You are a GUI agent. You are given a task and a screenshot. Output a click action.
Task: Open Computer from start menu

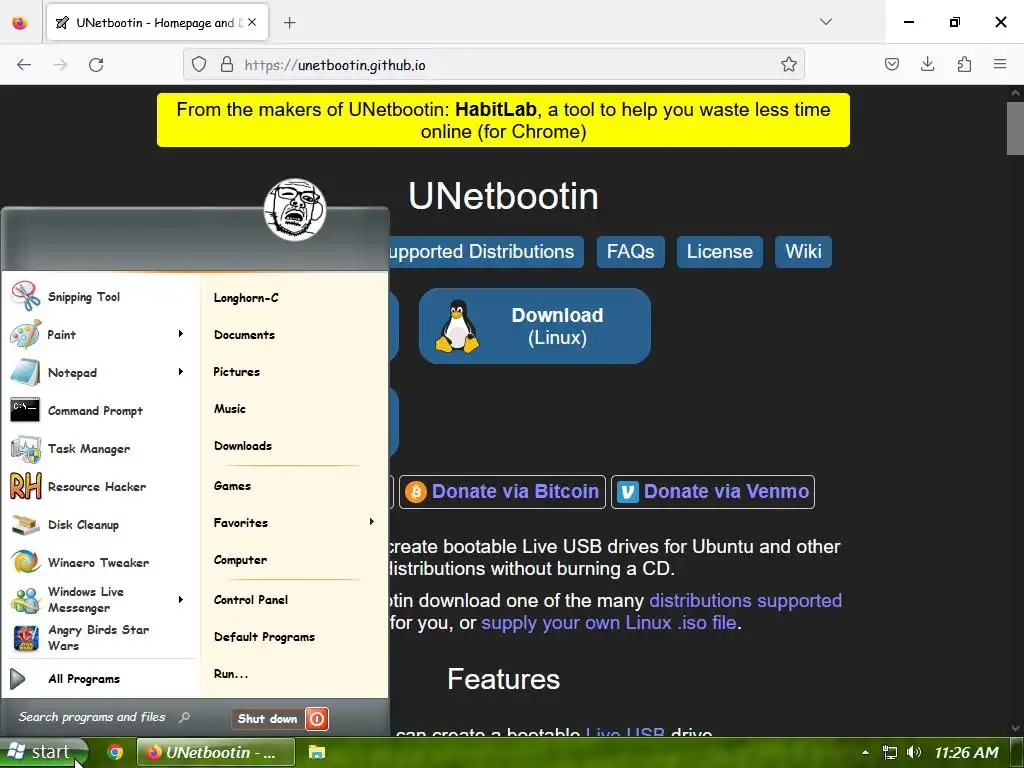(x=240, y=560)
